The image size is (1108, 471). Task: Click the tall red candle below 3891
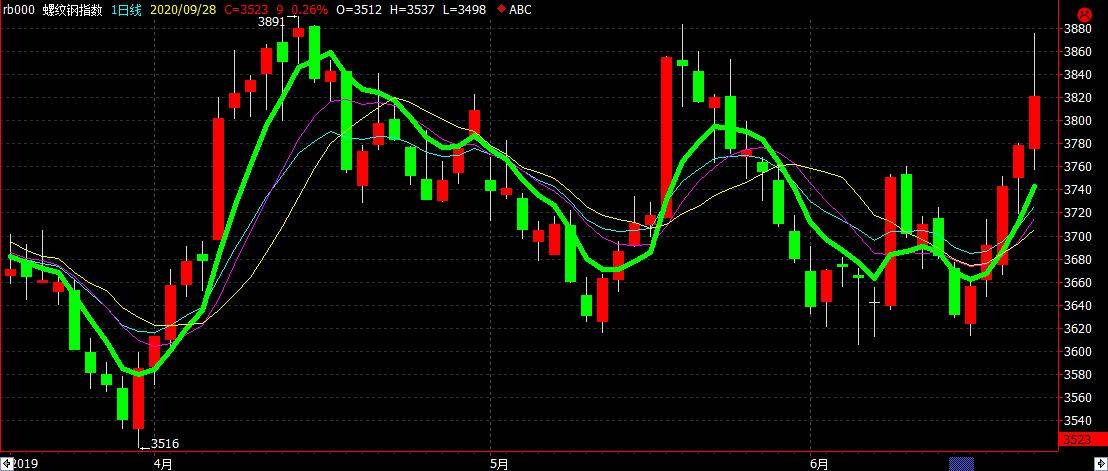[x=218, y=179]
